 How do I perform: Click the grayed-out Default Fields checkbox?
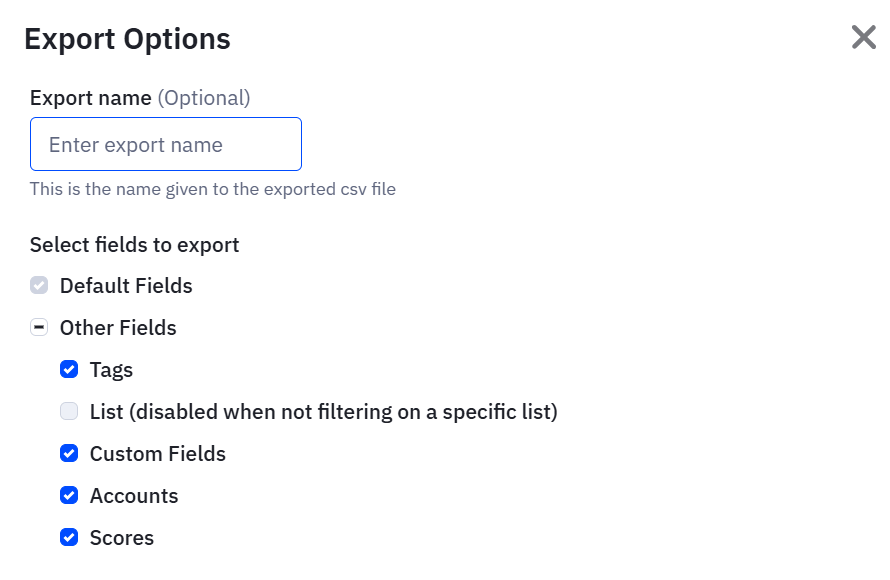38,285
